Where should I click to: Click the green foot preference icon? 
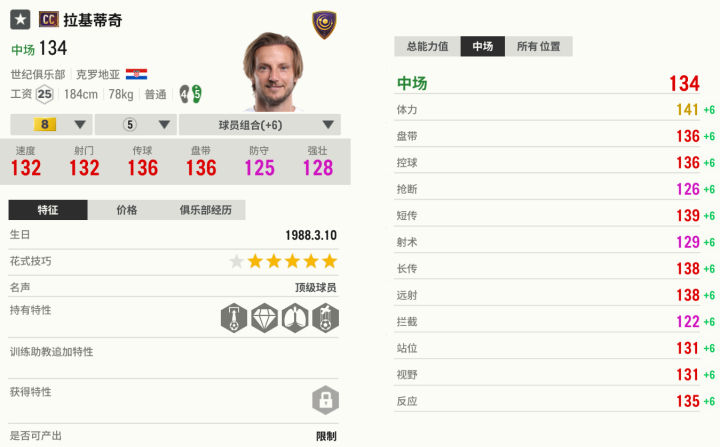(197, 94)
